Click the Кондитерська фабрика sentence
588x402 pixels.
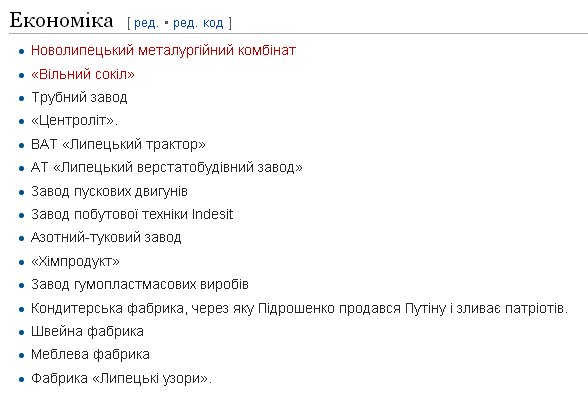click(x=300, y=308)
